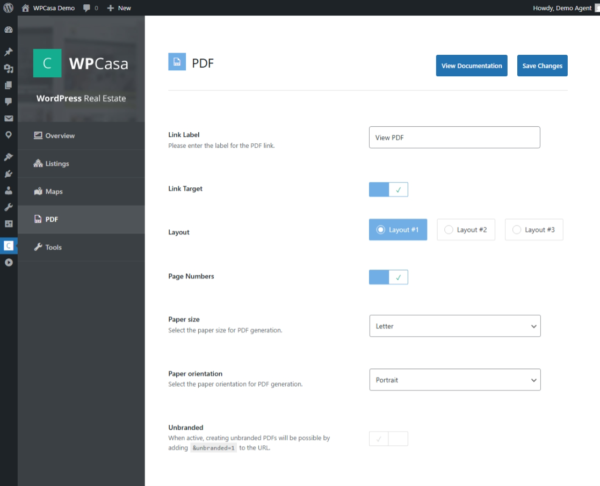Viewport: 600px width, 486px height.
Task: Open the map pin location icon in sidebar
Action: (8, 135)
